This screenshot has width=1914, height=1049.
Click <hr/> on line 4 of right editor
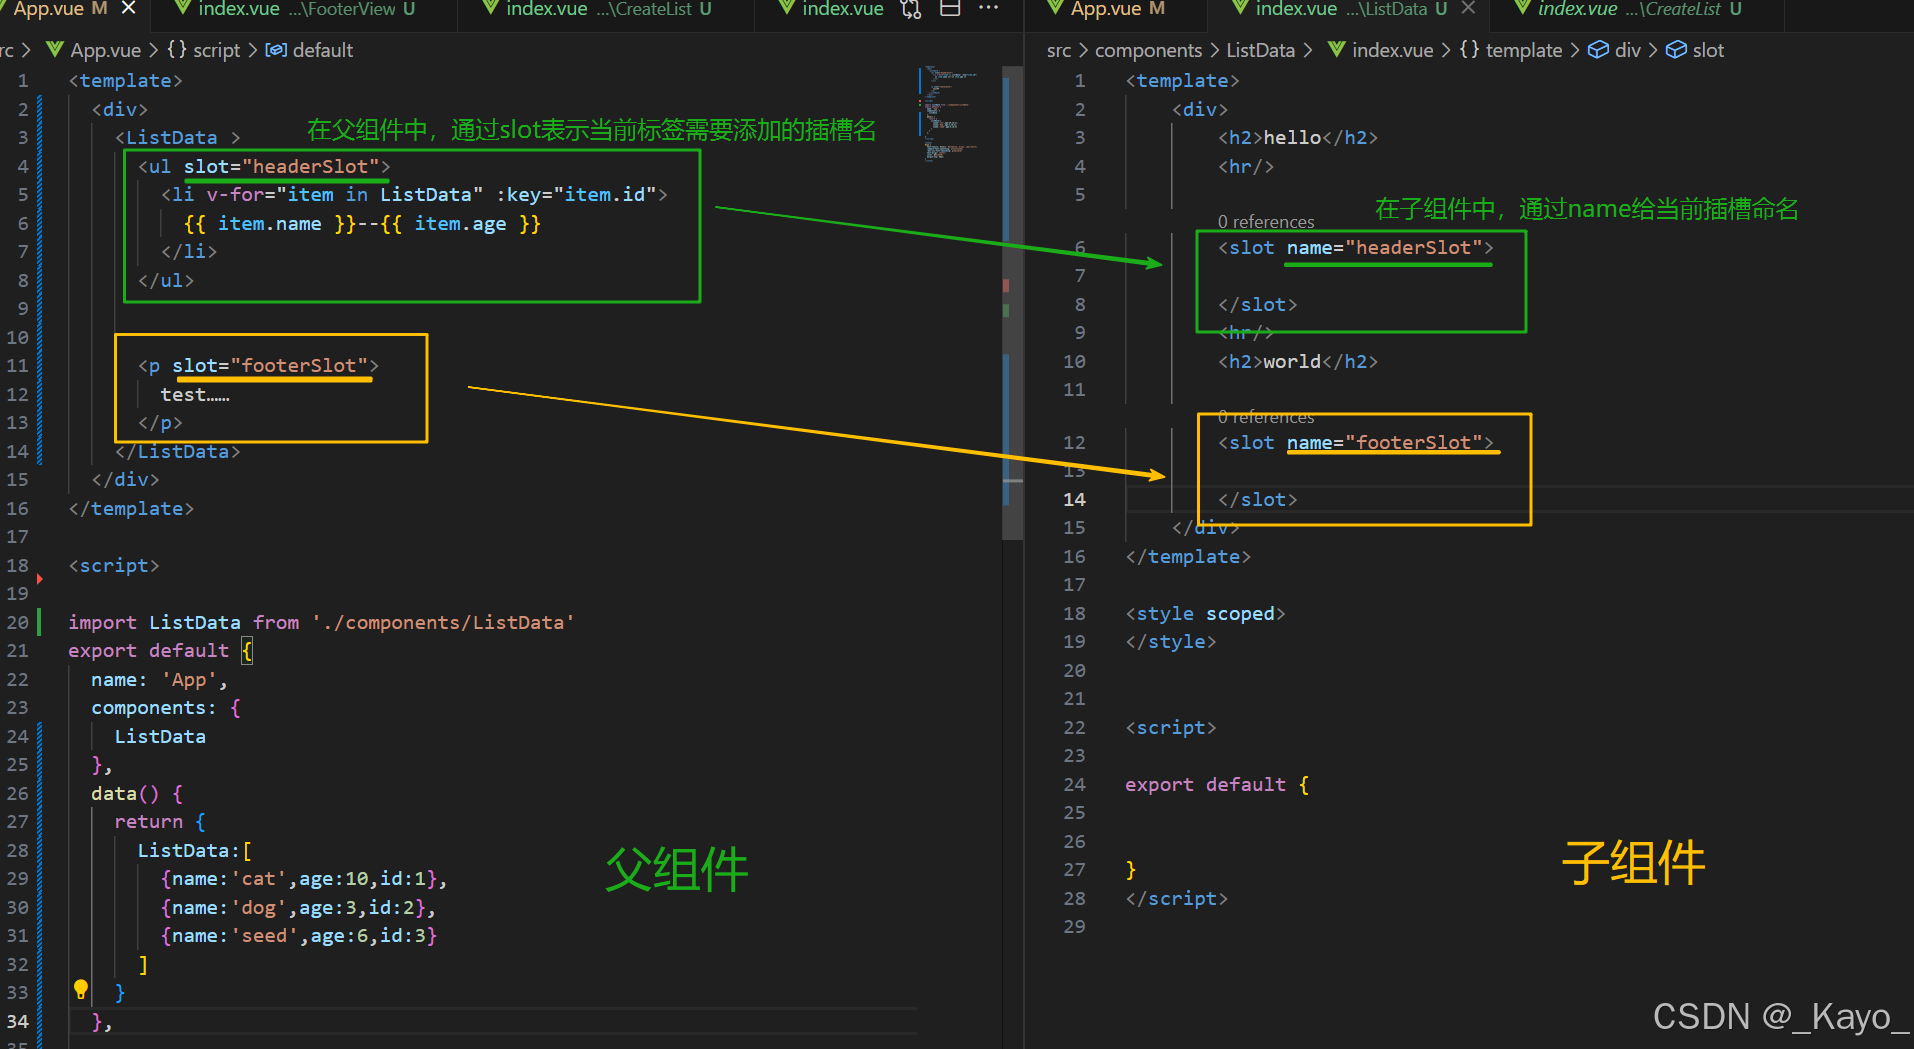tap(1246, 166)
